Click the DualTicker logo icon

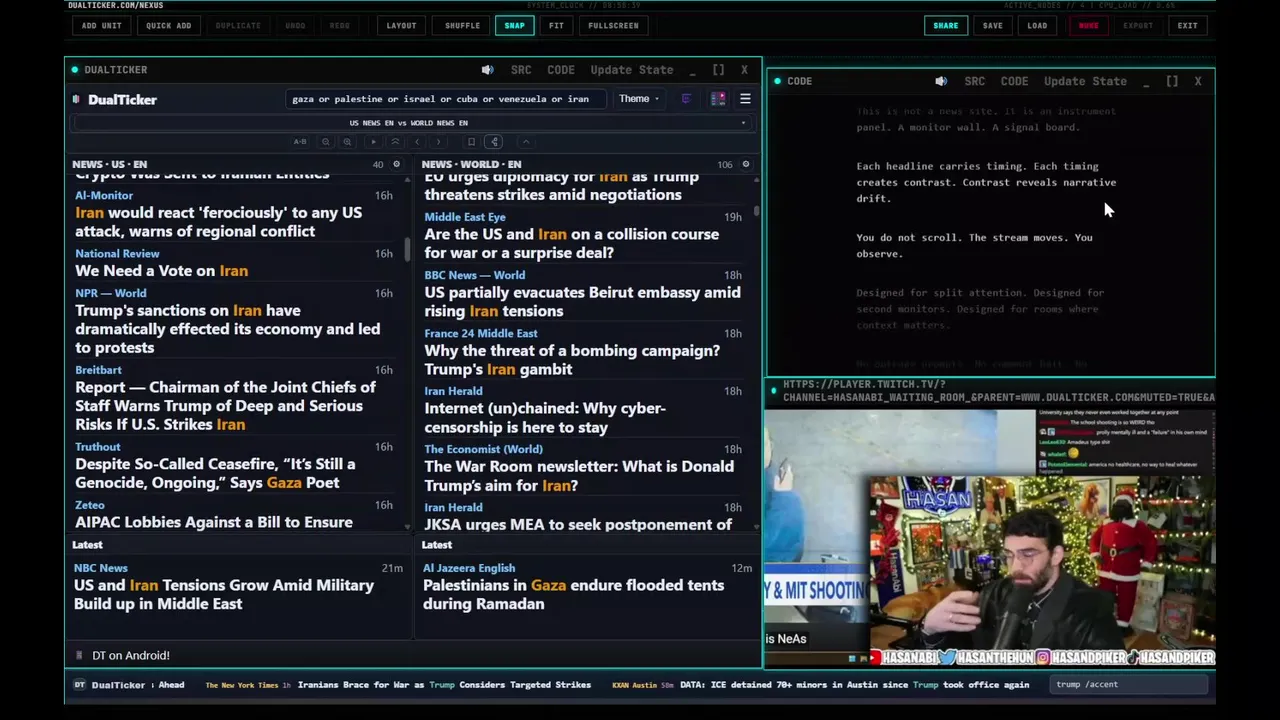click(x=76, y=99)
